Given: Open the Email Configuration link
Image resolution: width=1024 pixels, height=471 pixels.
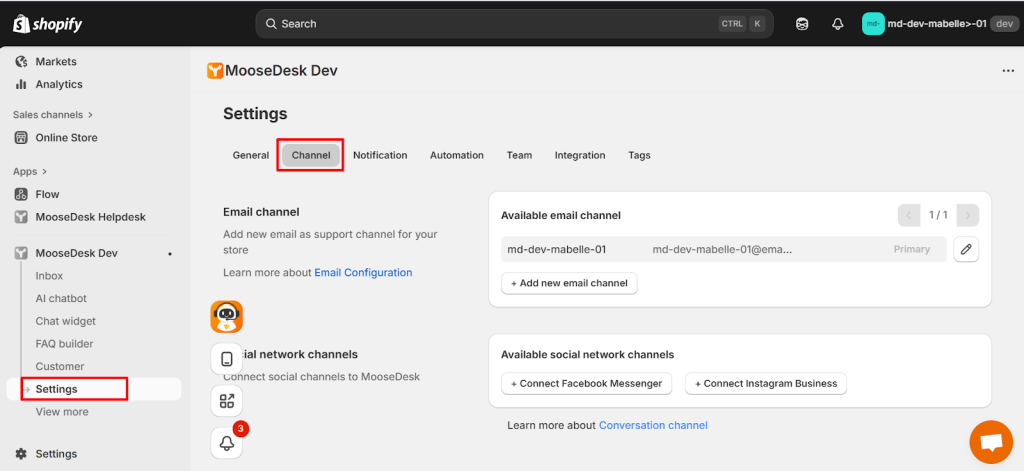Looking at the screenshot, I should pos(363,273).
